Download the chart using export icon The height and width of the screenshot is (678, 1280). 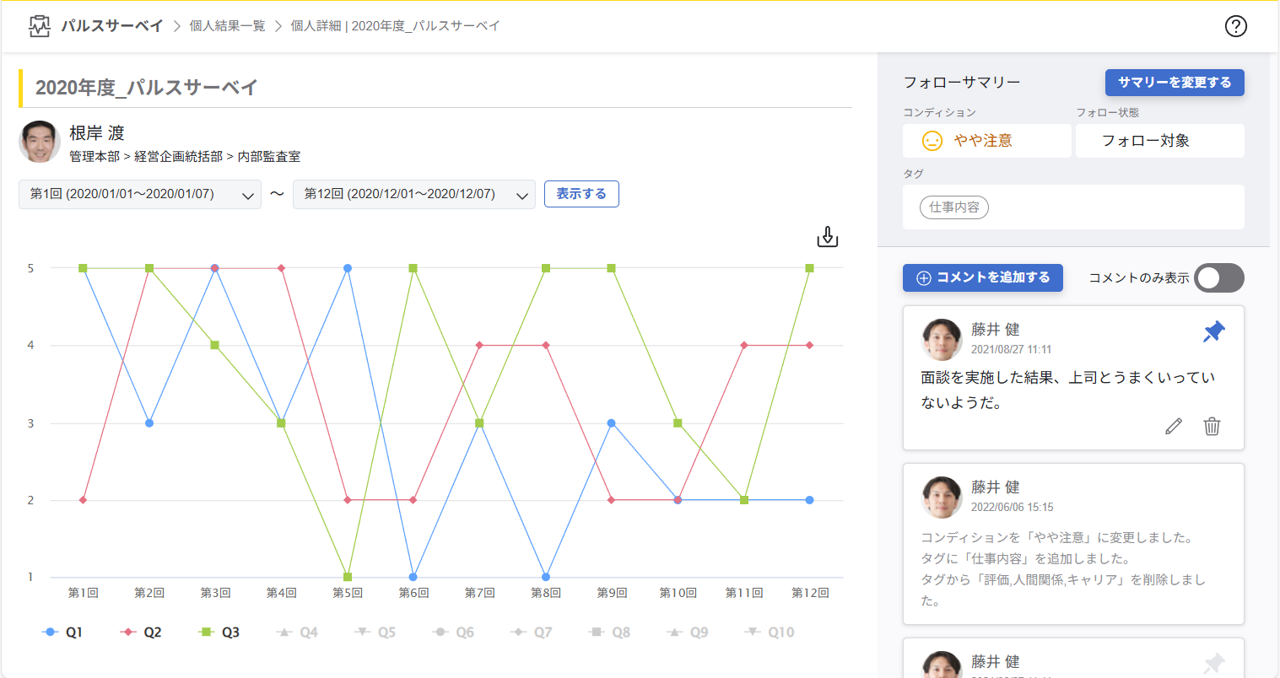[x=827, y=237]
